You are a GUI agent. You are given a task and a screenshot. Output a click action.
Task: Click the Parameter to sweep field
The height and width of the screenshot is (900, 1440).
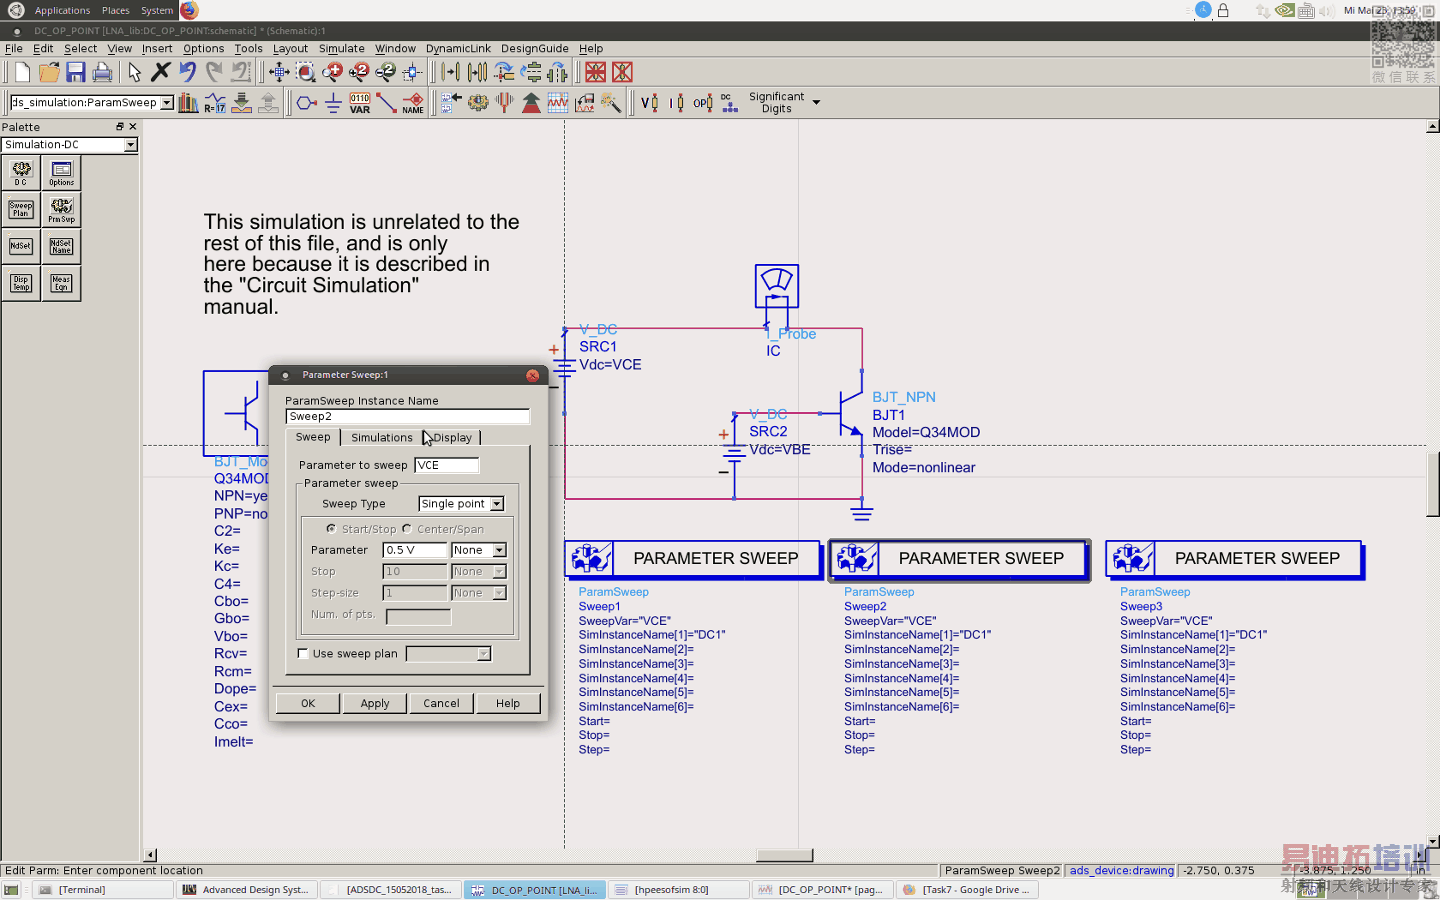pos(446,465)
